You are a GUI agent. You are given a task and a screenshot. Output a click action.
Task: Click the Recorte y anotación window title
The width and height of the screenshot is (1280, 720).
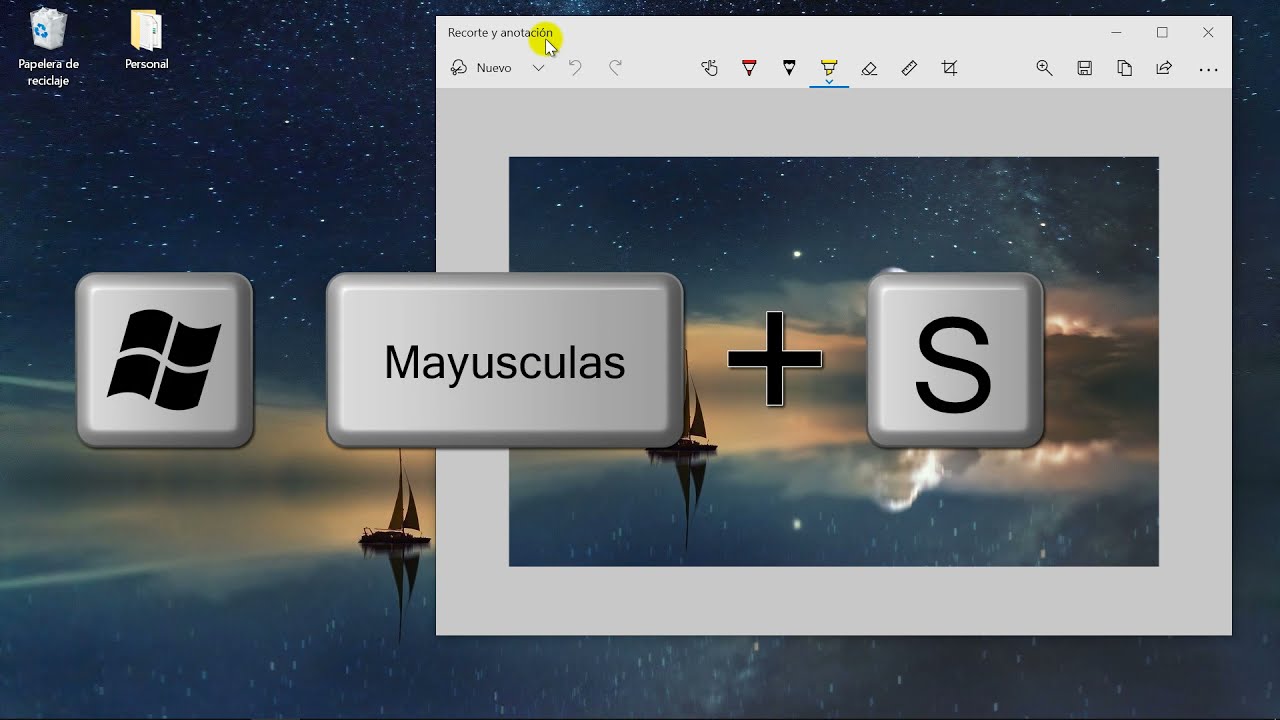(x=500, y=33)
